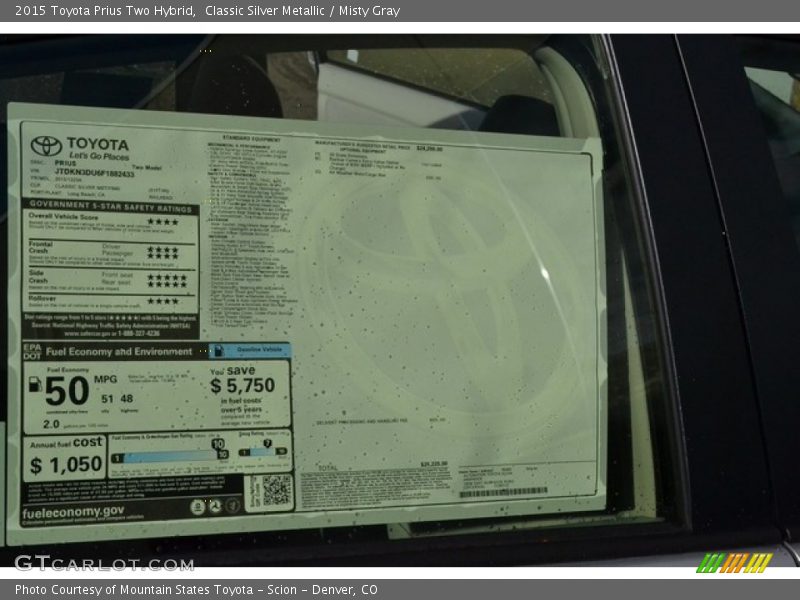Click the Overall Vehicle Score star rating
800x600 pixels.
(163, 222)
